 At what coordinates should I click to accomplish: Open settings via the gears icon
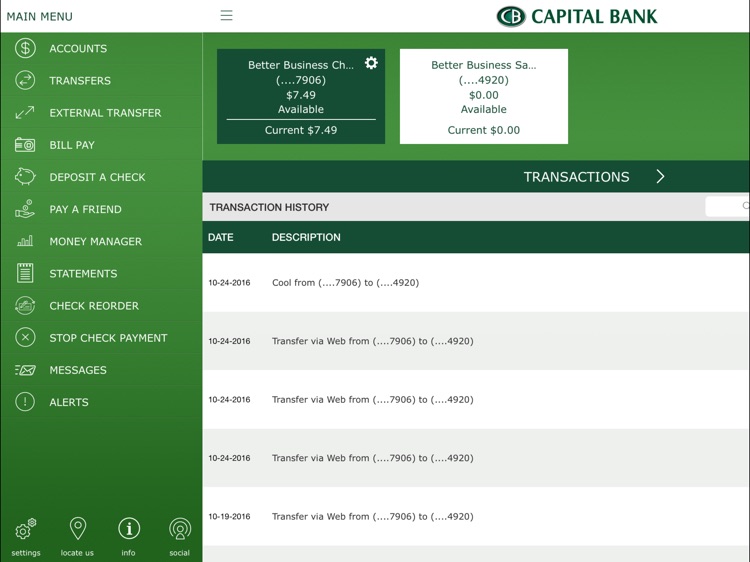[x=26, y=529]
